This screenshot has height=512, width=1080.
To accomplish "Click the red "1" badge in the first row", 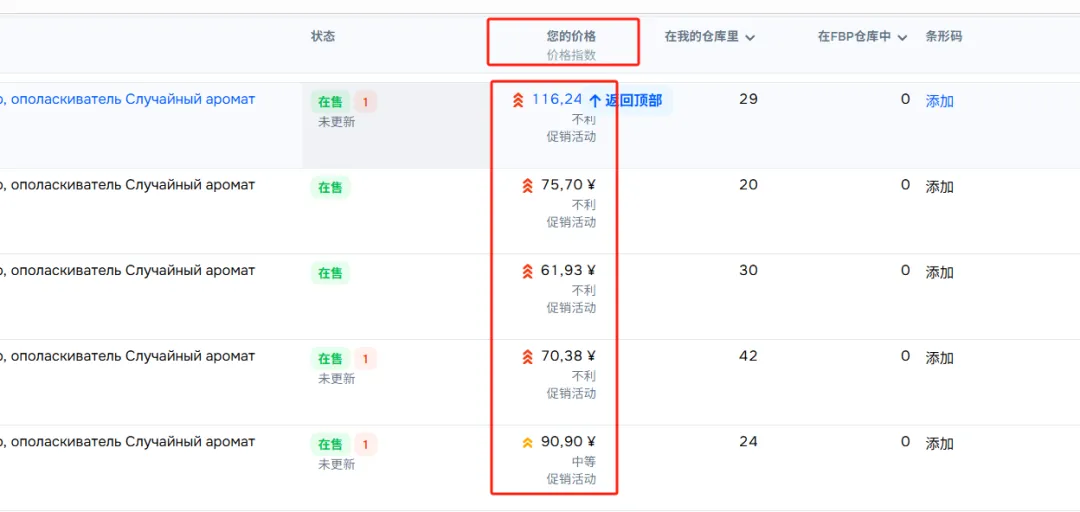I will 365,101.
